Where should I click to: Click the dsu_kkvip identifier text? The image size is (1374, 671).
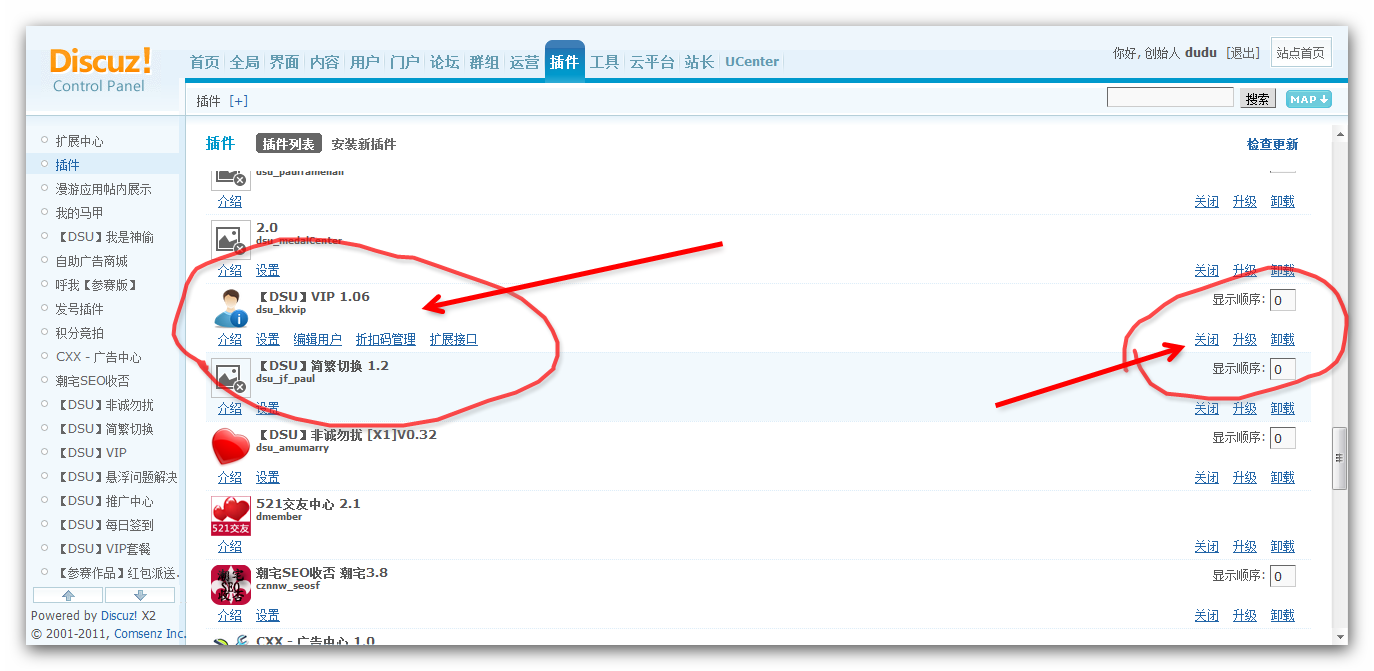pyautogui.click(x=281, y=310)
